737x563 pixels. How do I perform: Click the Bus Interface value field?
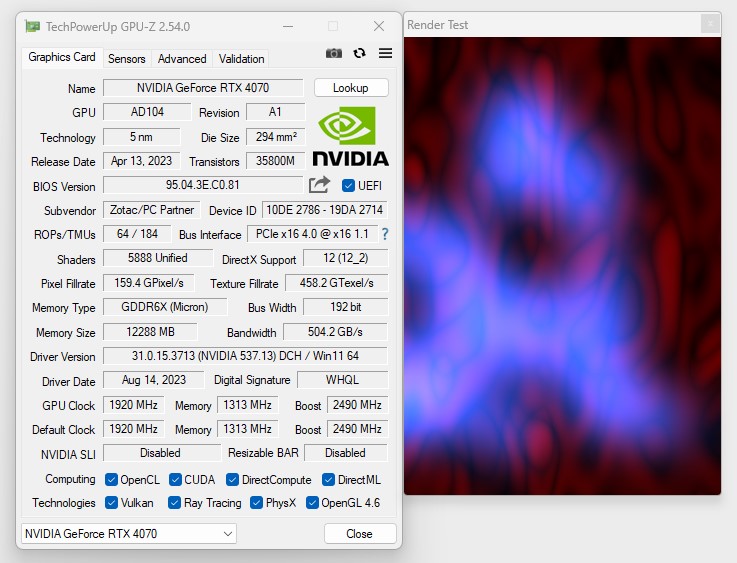(x=313, y=234)
